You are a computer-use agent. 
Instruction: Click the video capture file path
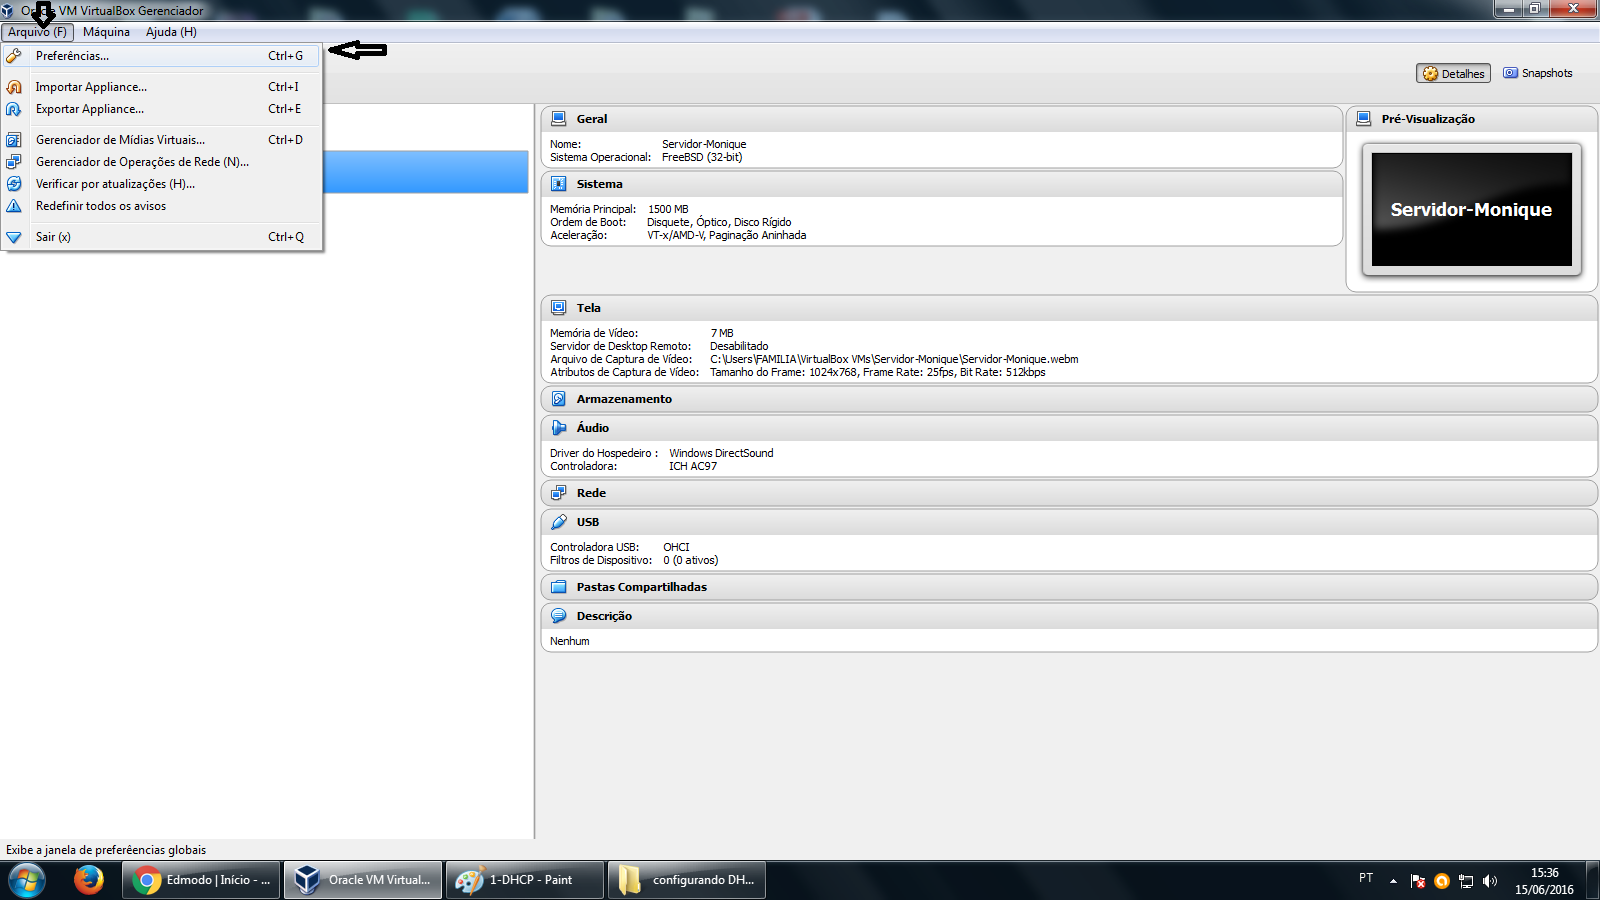pyautogui.click(x=894, y=359)
